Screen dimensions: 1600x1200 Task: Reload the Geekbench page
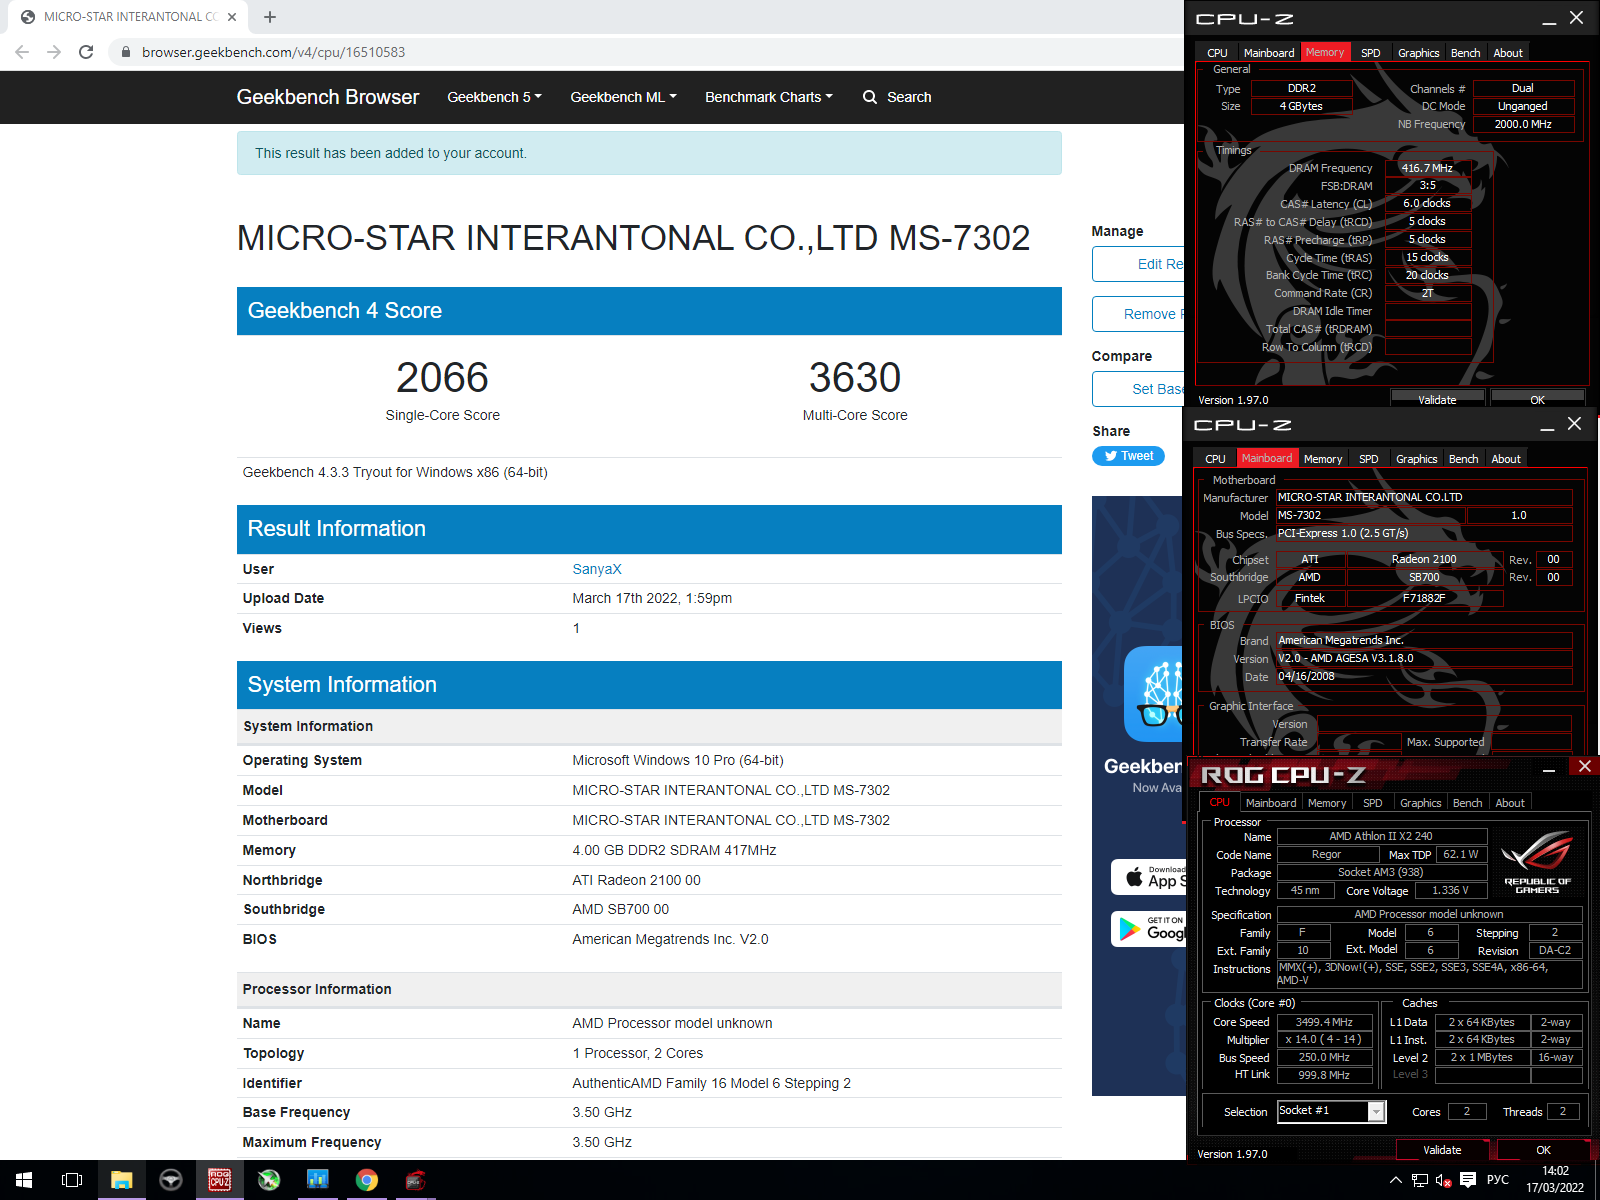pos(86,52)
